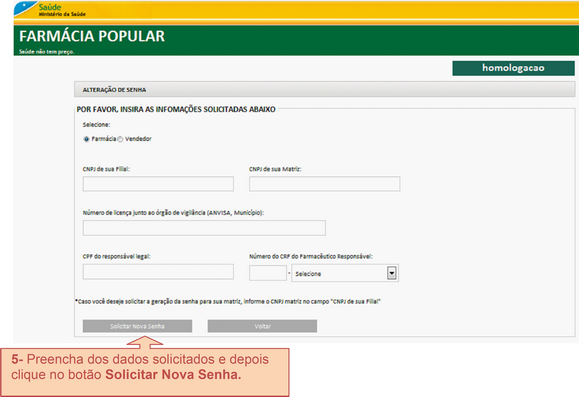Select the Farmácia radio button
Screen dimensions: 579x397
[86, 139]
